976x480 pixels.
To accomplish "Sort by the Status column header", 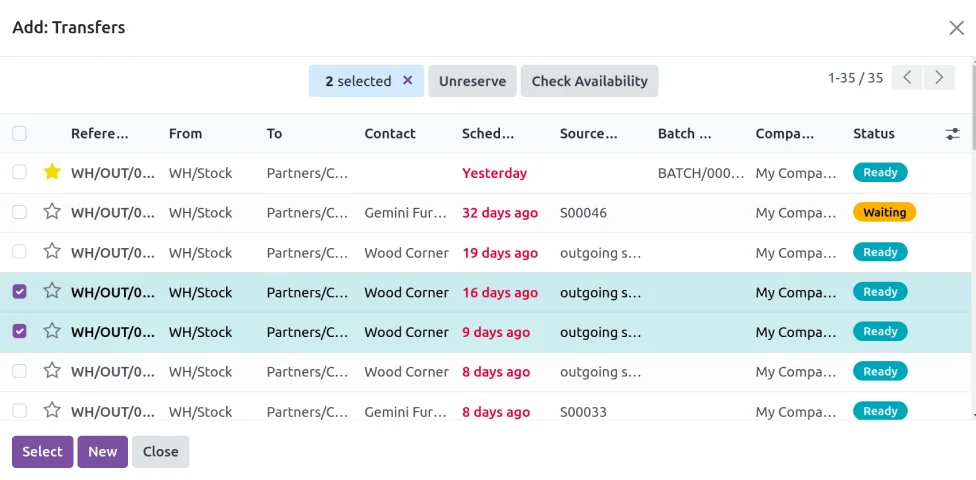I will pyautogui.click(x=873, y=134).
